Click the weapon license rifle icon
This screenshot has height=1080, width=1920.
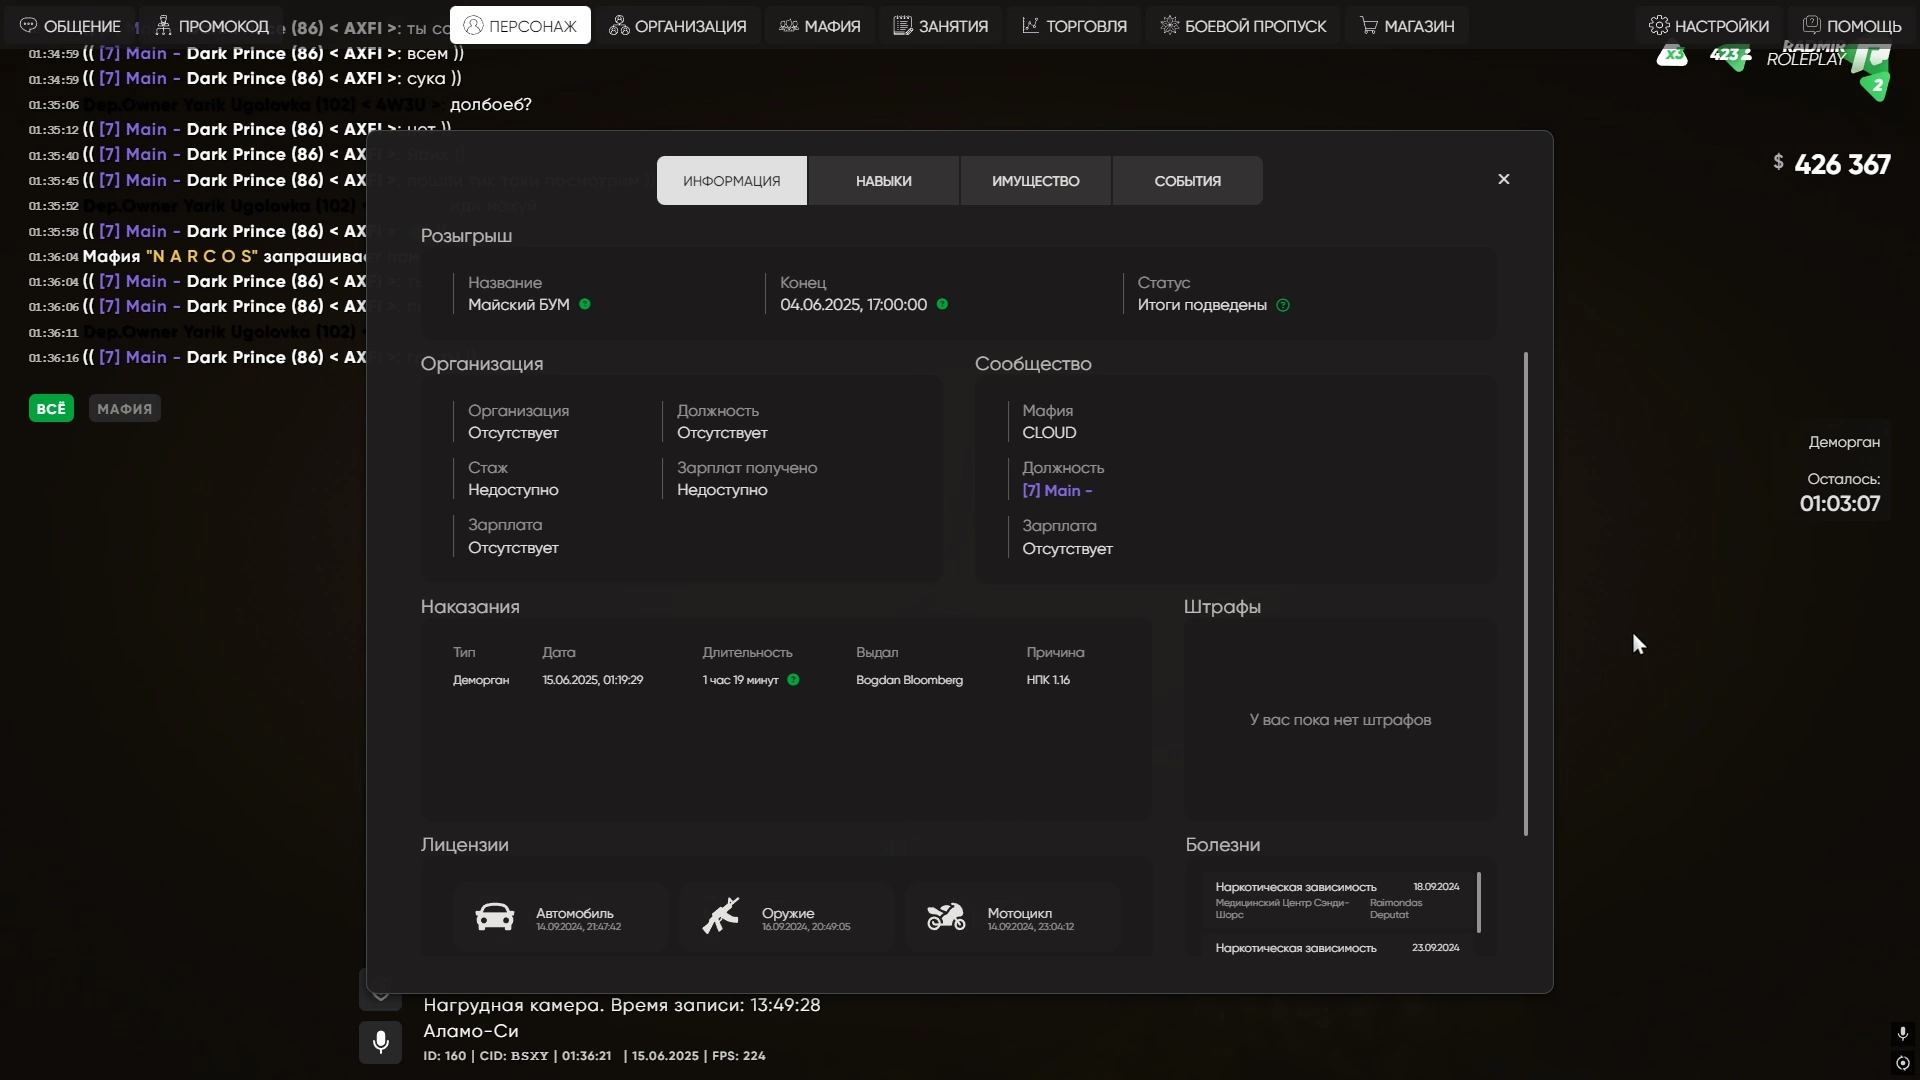coord(720,916)
